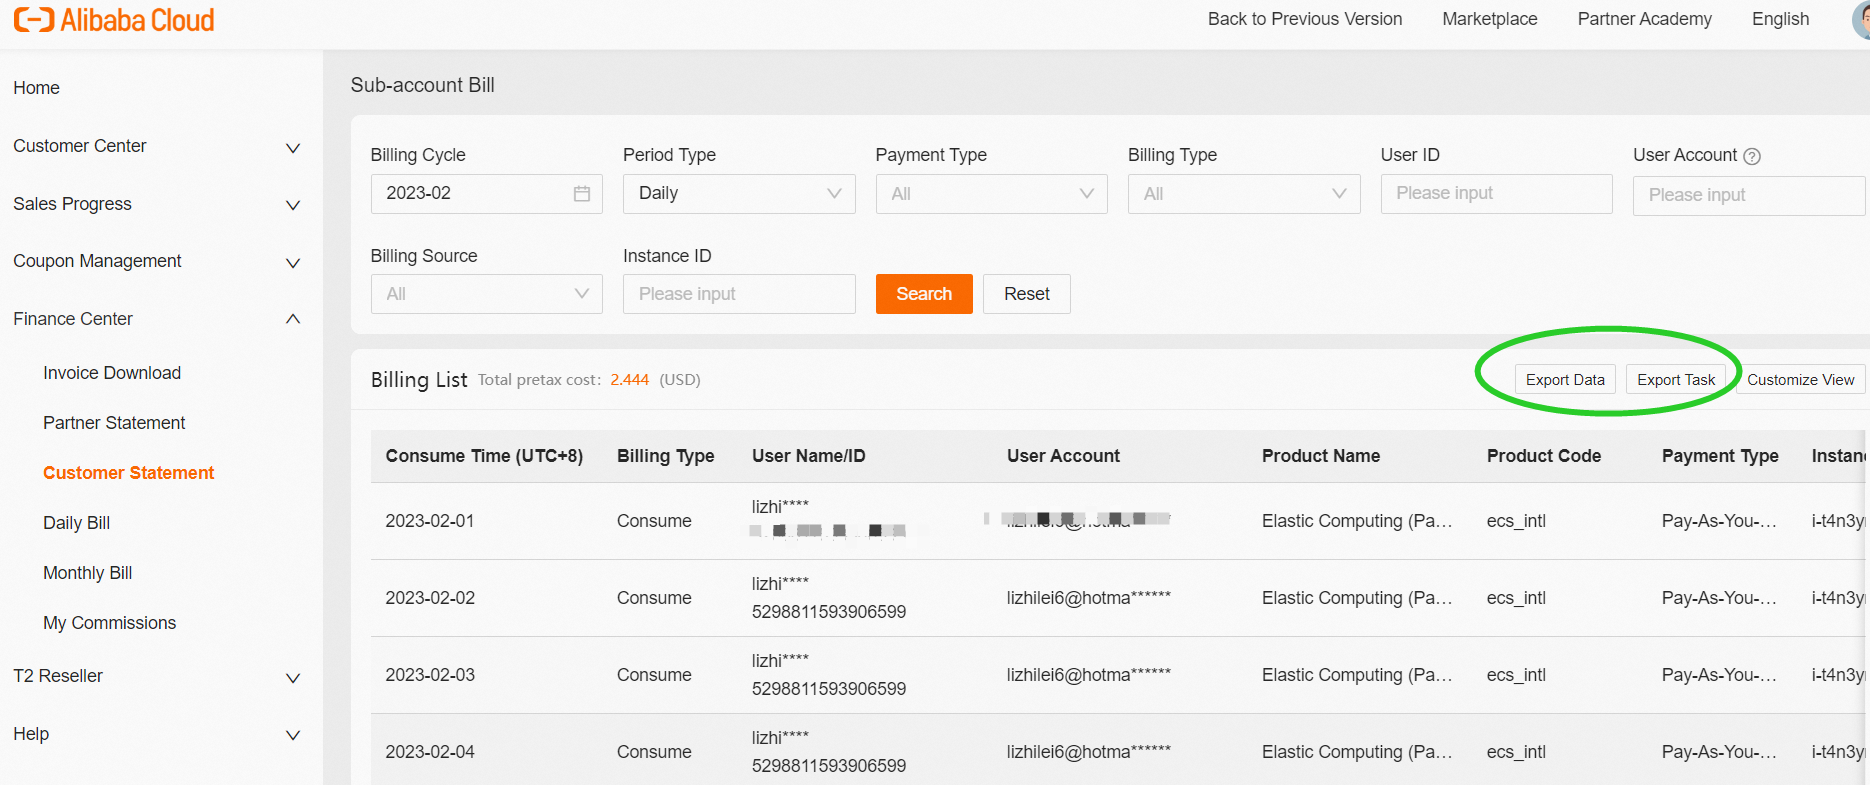
Task: Expand the Customer Center menu
Action: click(x=293, y=148)
